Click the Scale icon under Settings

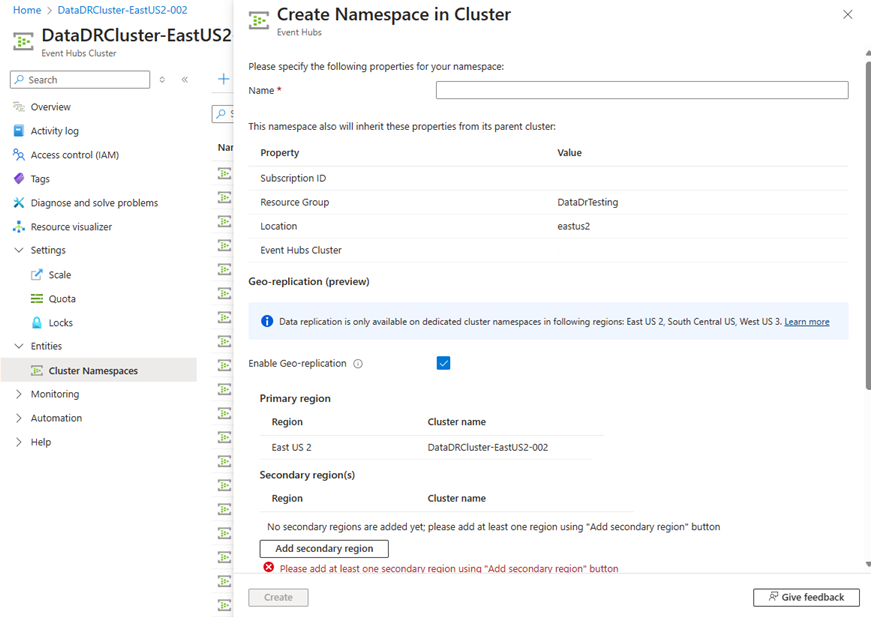[36, 274]
